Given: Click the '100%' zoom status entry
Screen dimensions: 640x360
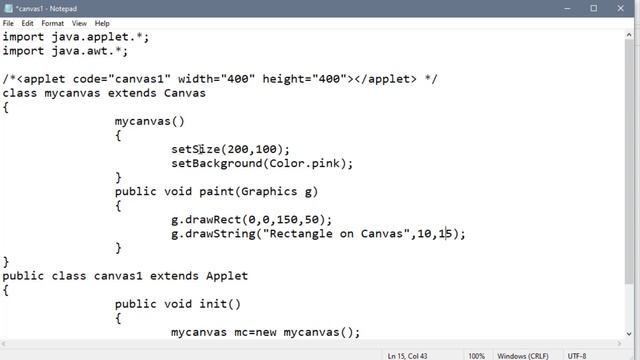Looking at the screenshot, I should [476, 356].
